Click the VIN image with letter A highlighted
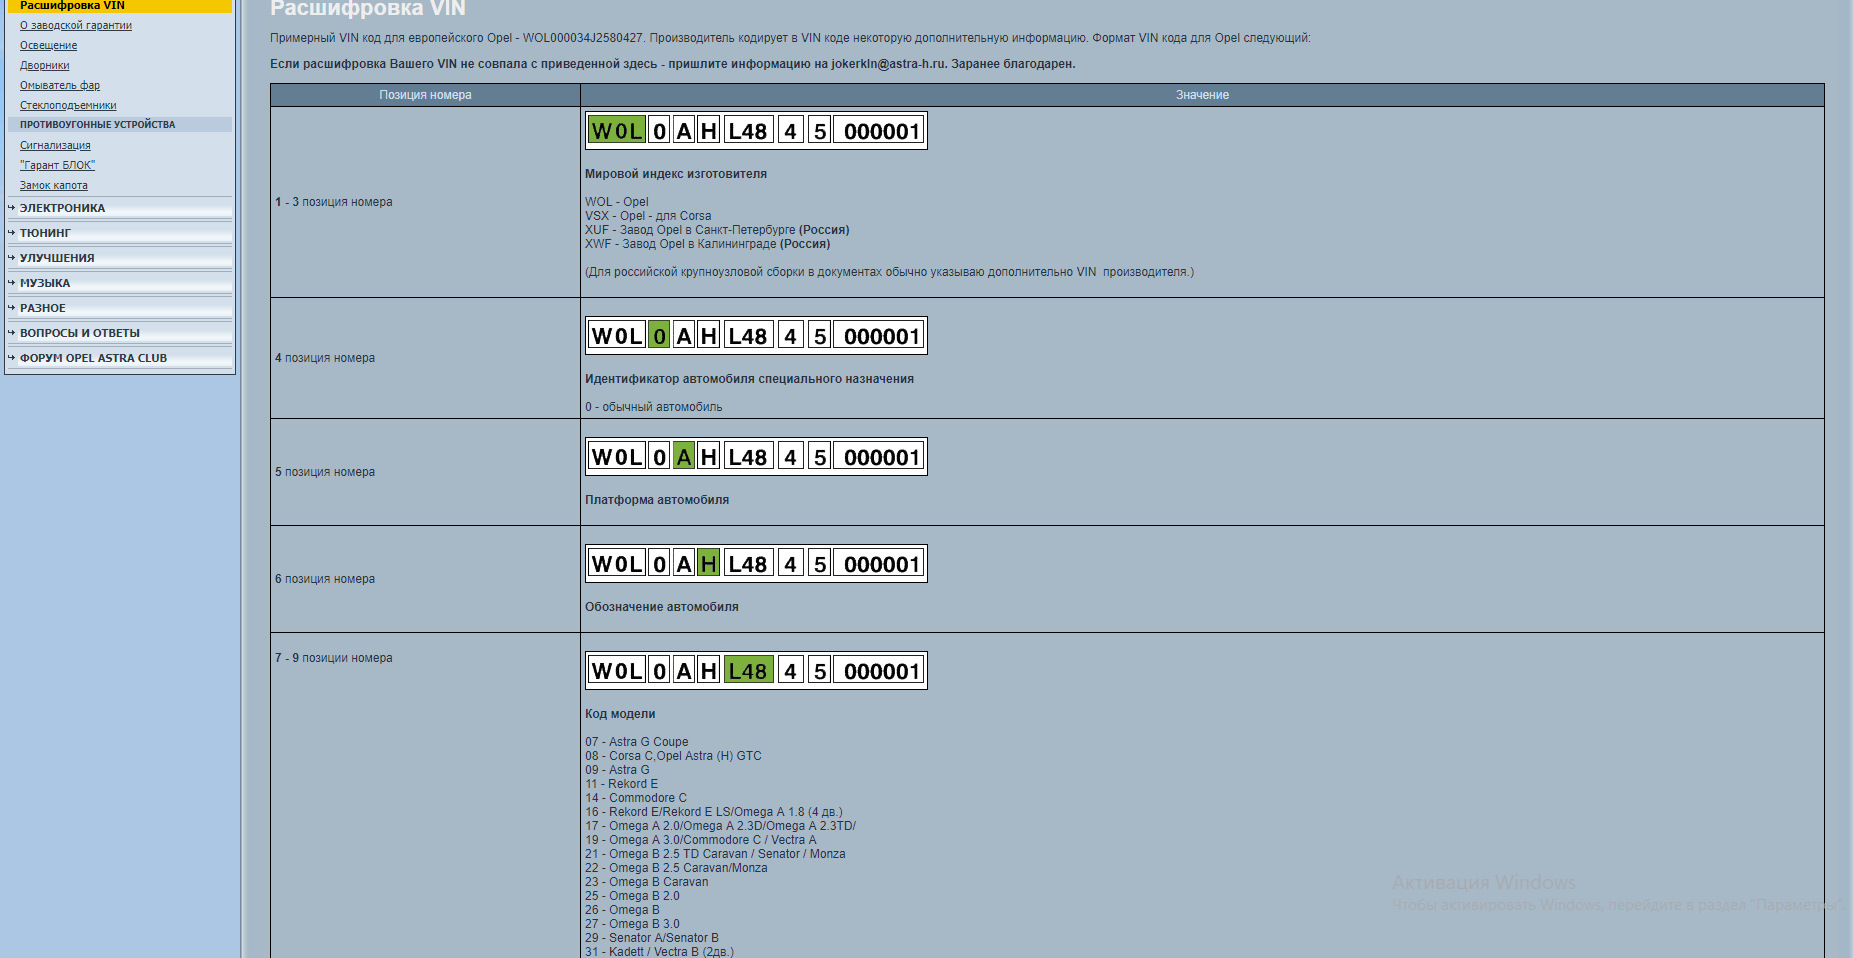Viewport: 1853px width, 958px height. pyautogui.click(x=756, y=457)
